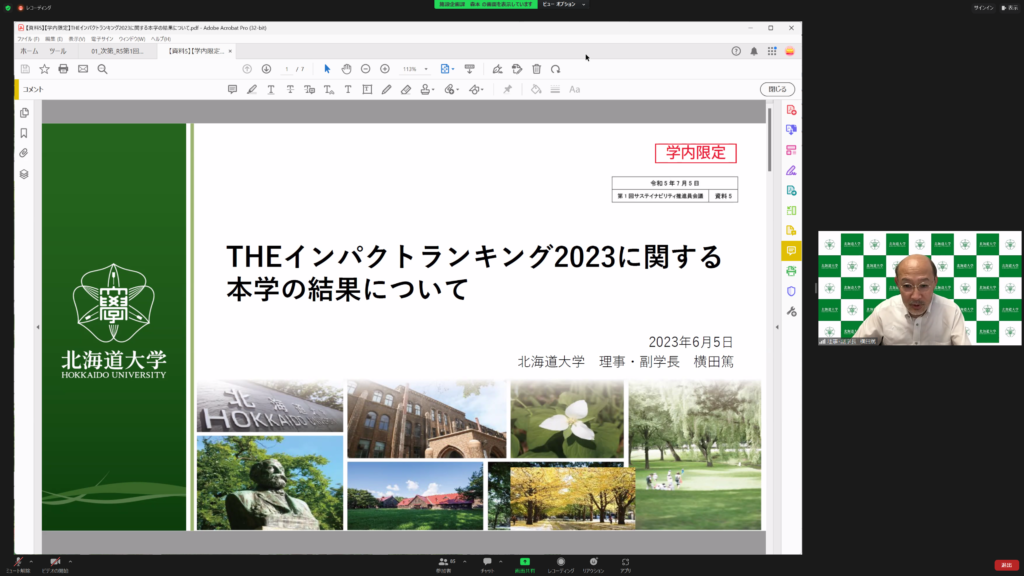Select the highlighter pen comment tool
Screen dimensions: 1024x576
coord(252,89)
